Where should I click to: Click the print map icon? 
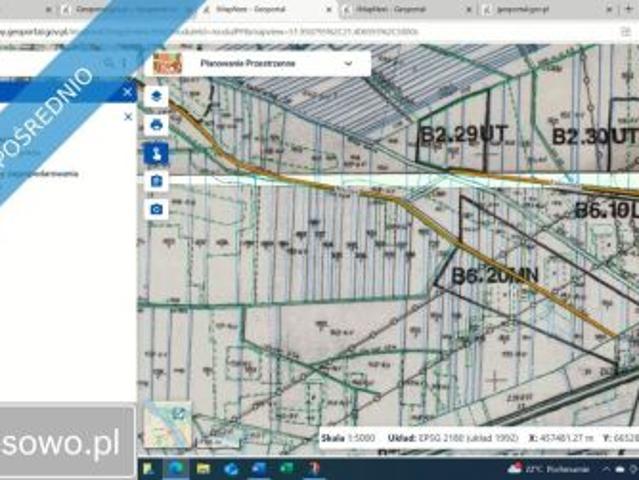click(156, 125)
